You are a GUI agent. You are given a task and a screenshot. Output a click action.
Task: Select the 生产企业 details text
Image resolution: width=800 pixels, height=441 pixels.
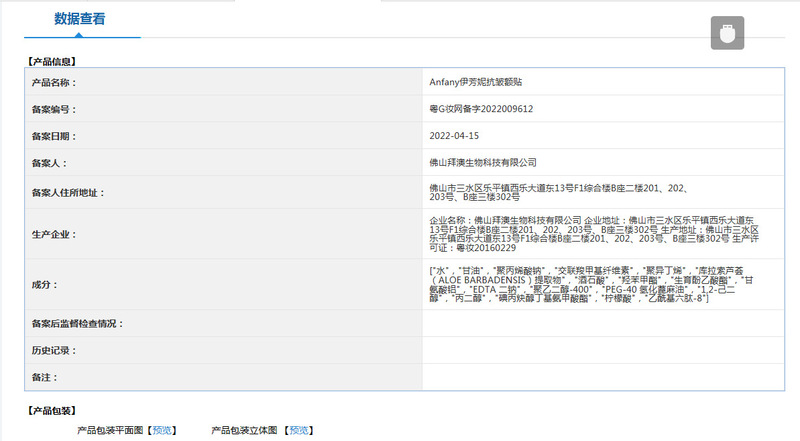(594, 234)
